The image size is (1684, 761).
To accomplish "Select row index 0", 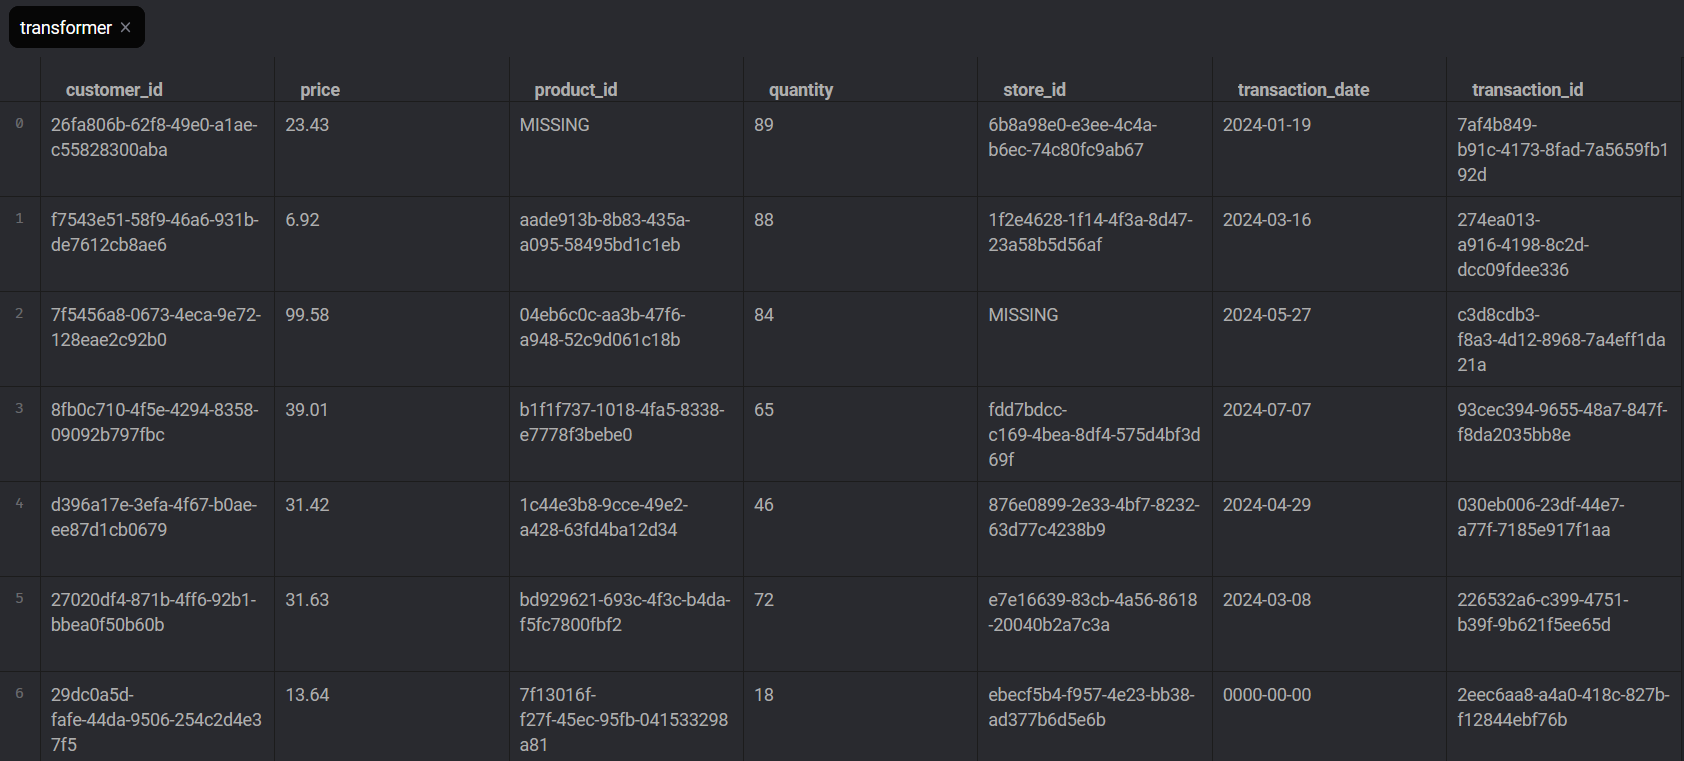I will coord(19,124).
